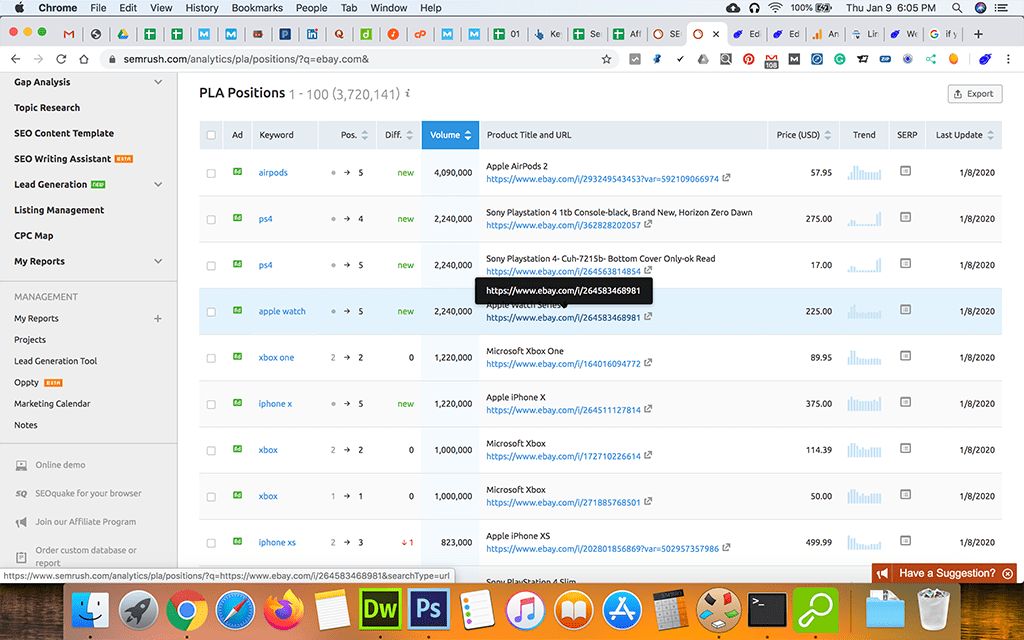Viewport: 1024px width, 640px height.
Task: Open Marketing Calendar in sidebar
Action: click(52, 404)
